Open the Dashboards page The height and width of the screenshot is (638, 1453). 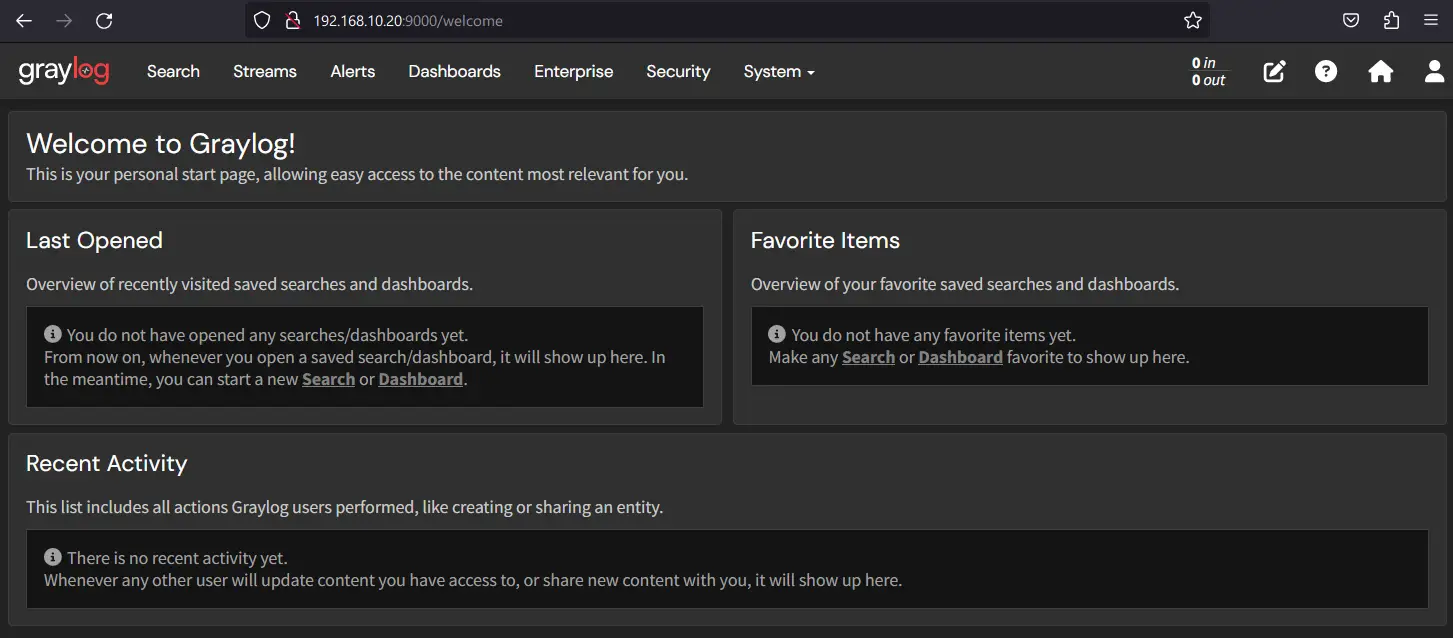coord(455,71)
